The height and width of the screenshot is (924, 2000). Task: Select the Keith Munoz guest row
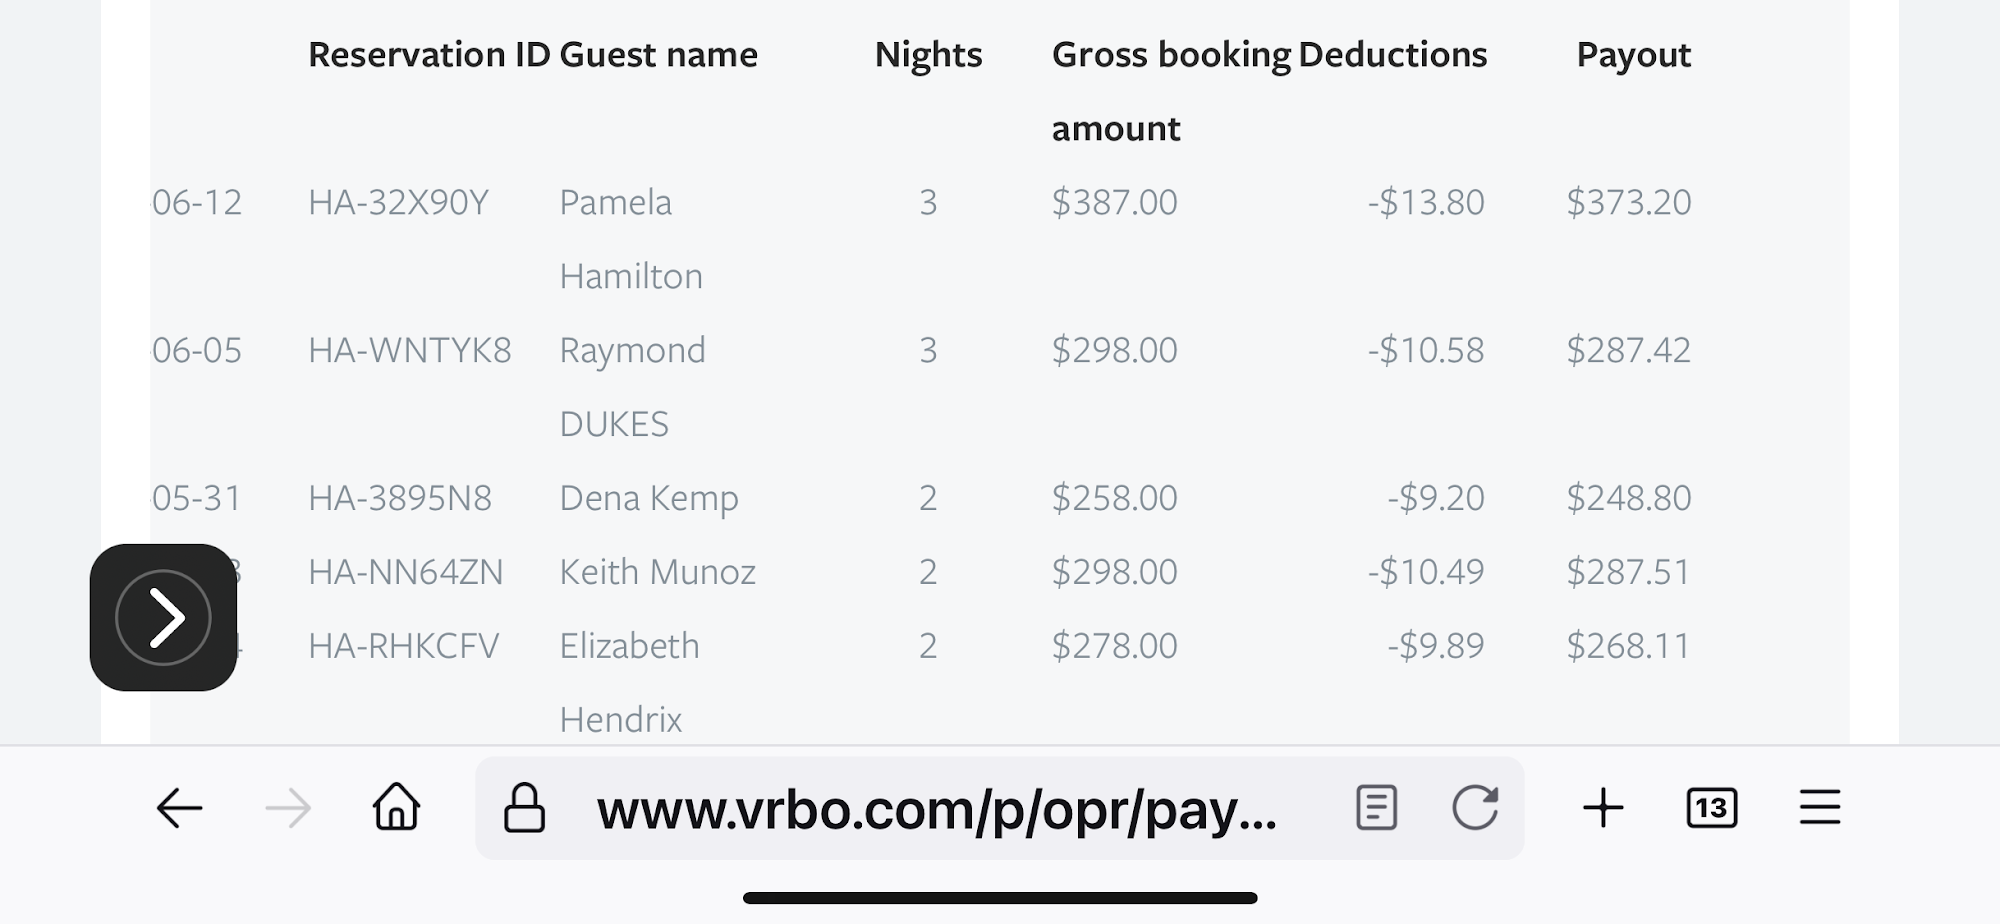coord(657,572)
